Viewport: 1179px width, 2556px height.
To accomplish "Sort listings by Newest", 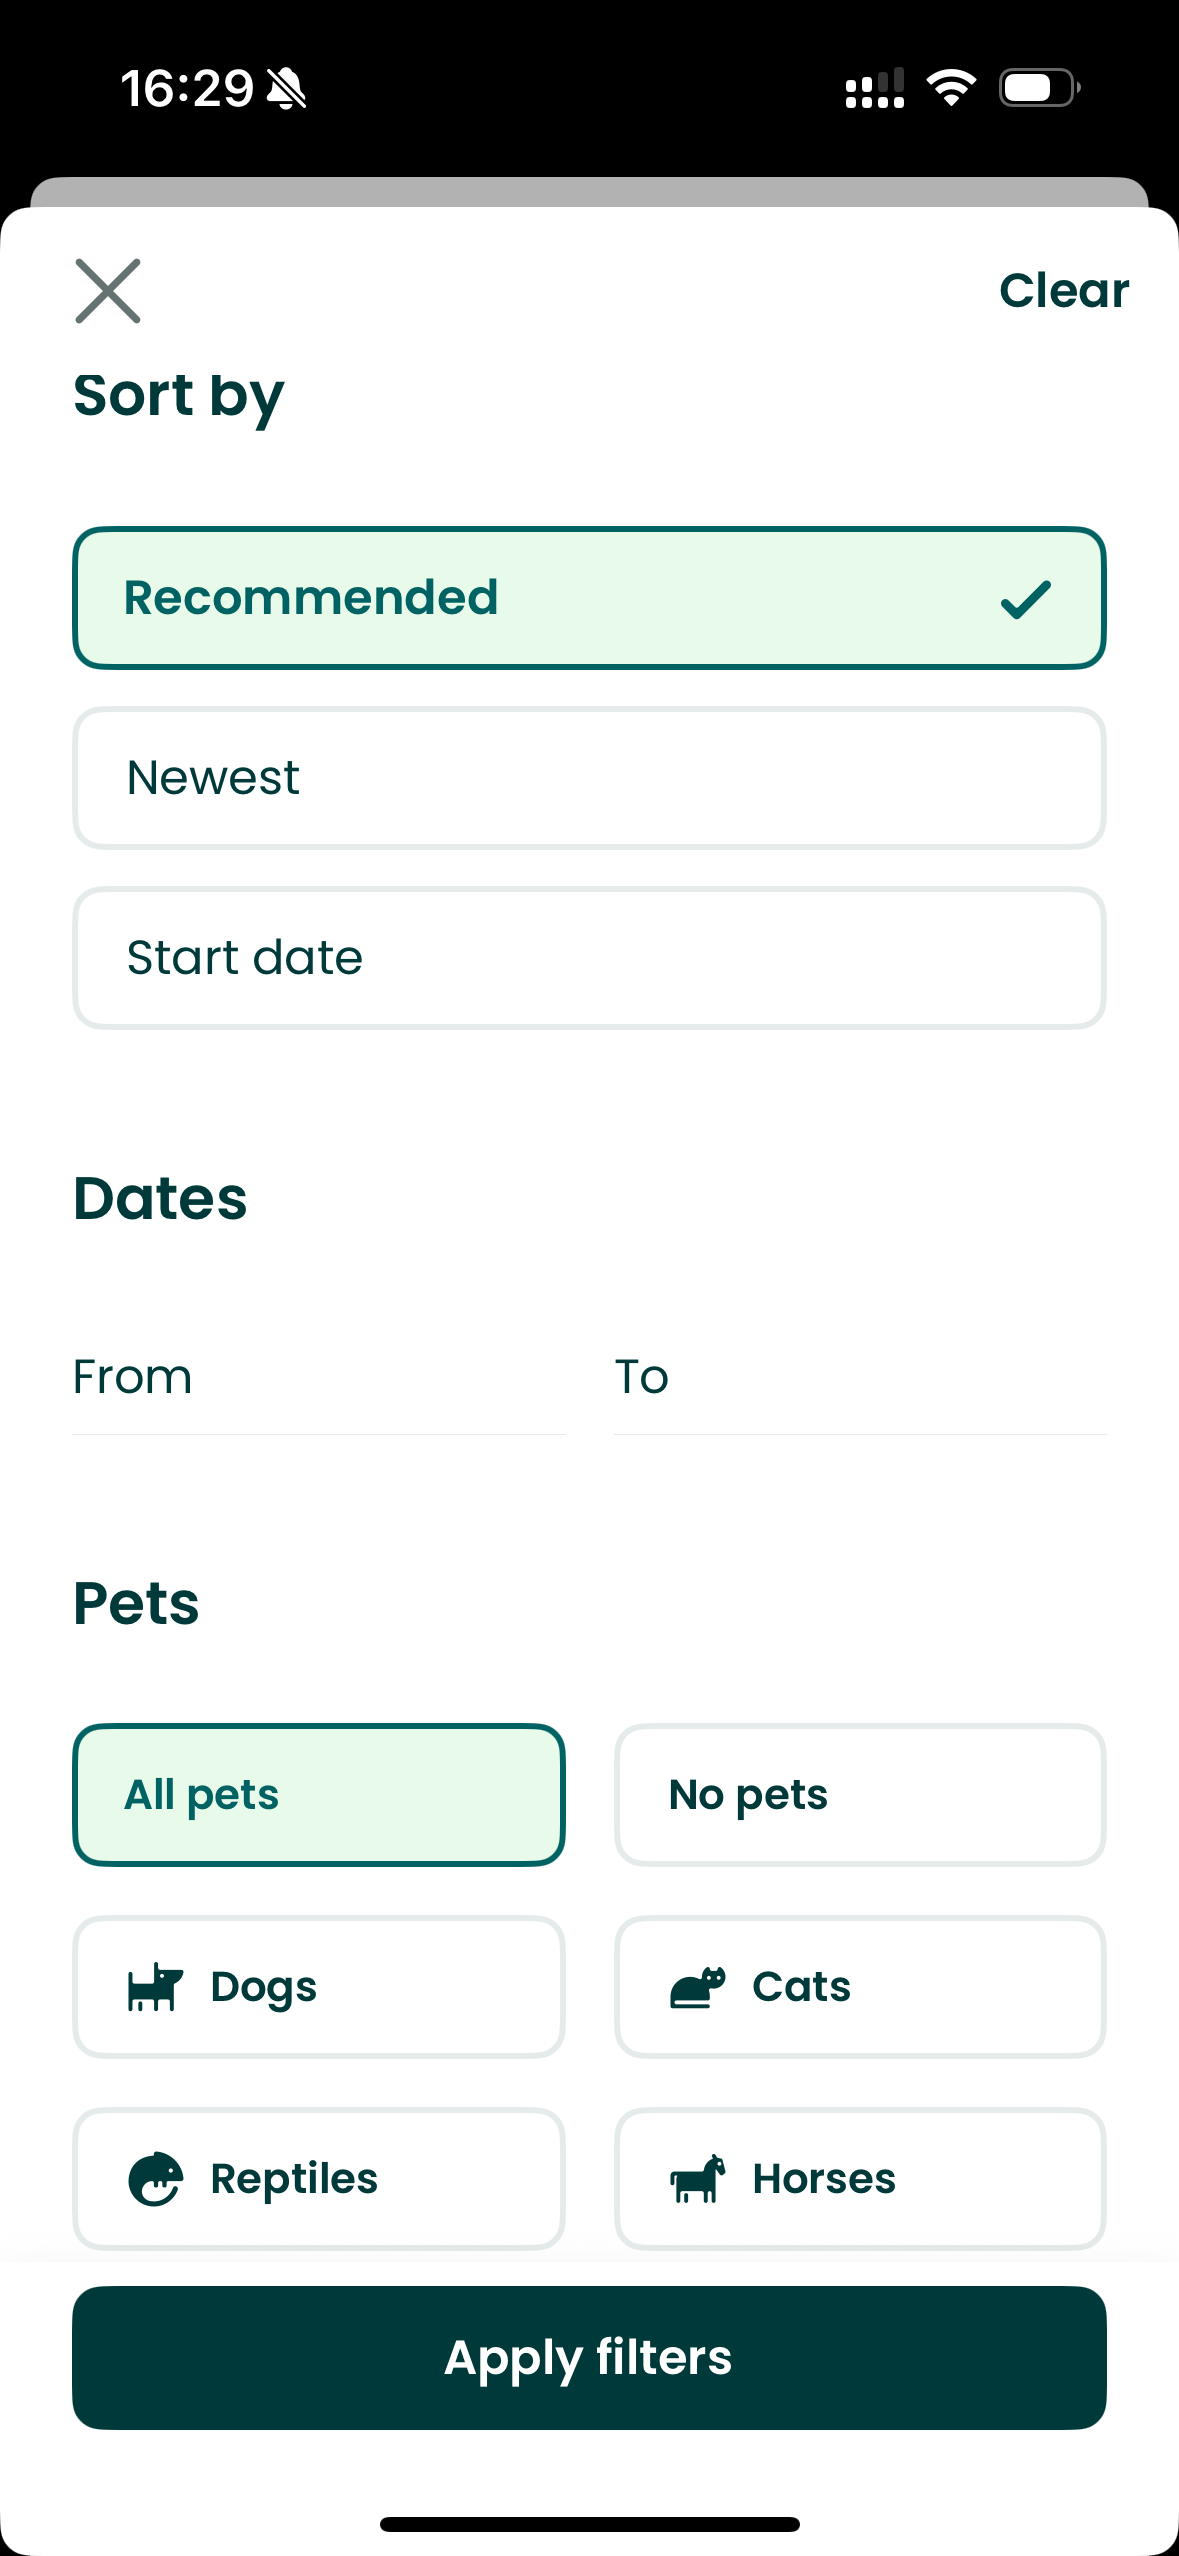I will click(589, 778).
